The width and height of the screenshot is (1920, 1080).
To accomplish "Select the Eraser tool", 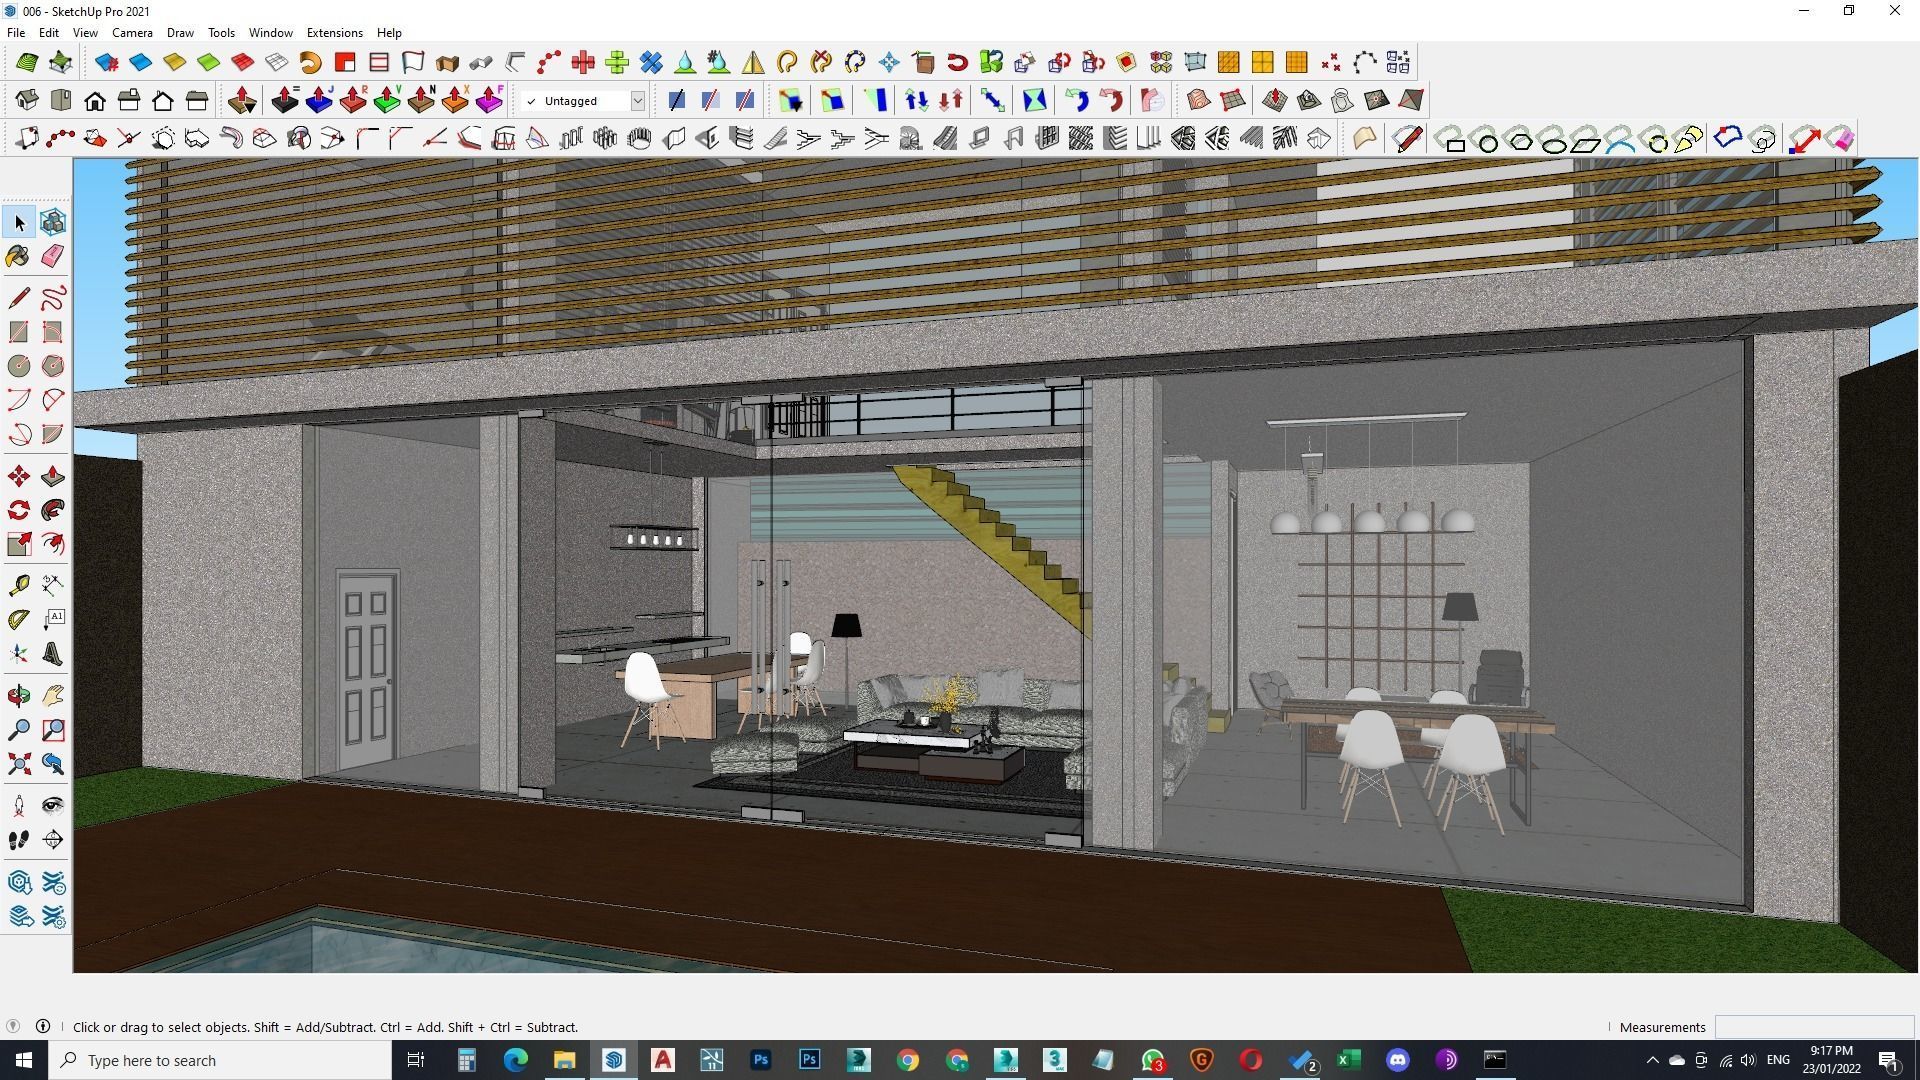I will pyautogui.click(x=53, y=257).
